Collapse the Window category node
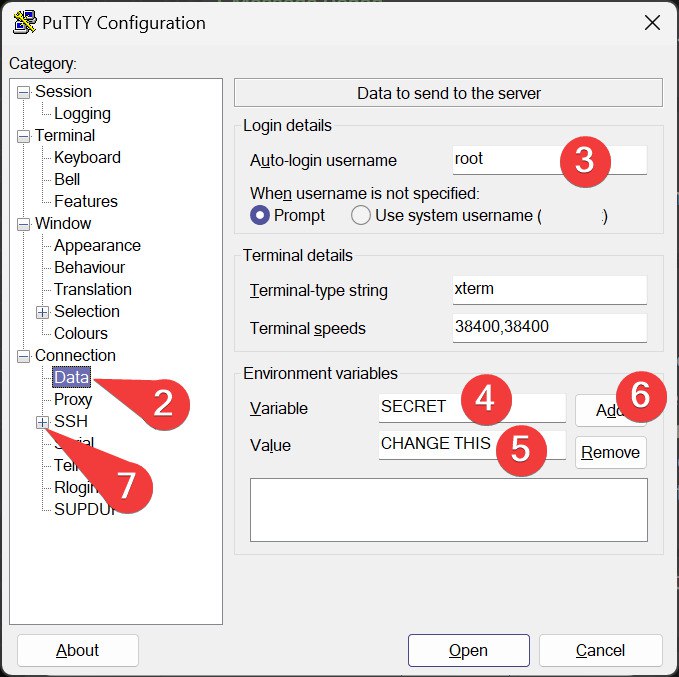Screen dimensions: 679x677 [23, 224]
